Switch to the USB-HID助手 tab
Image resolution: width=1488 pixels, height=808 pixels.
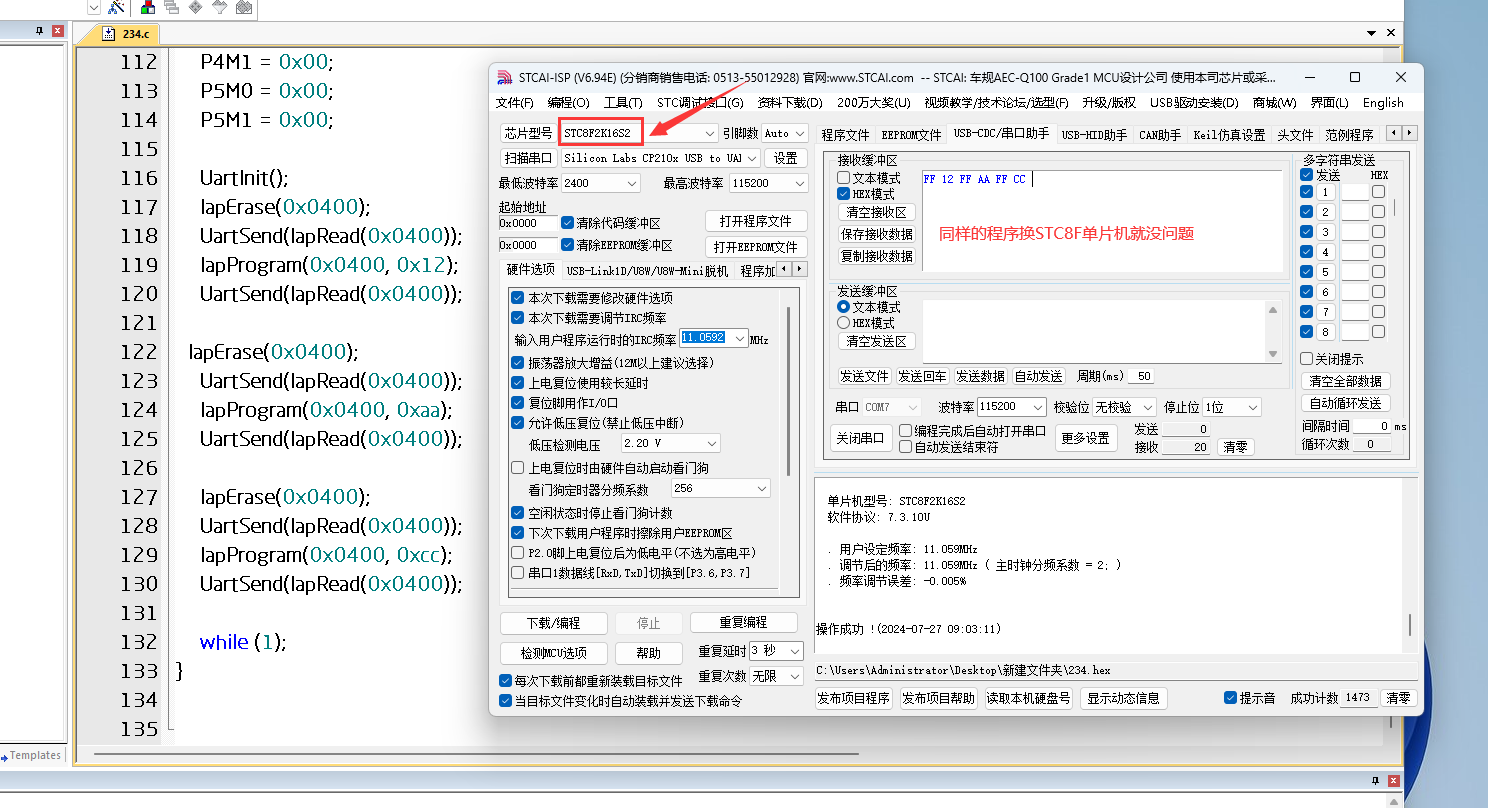click(x=1094, y=135)
